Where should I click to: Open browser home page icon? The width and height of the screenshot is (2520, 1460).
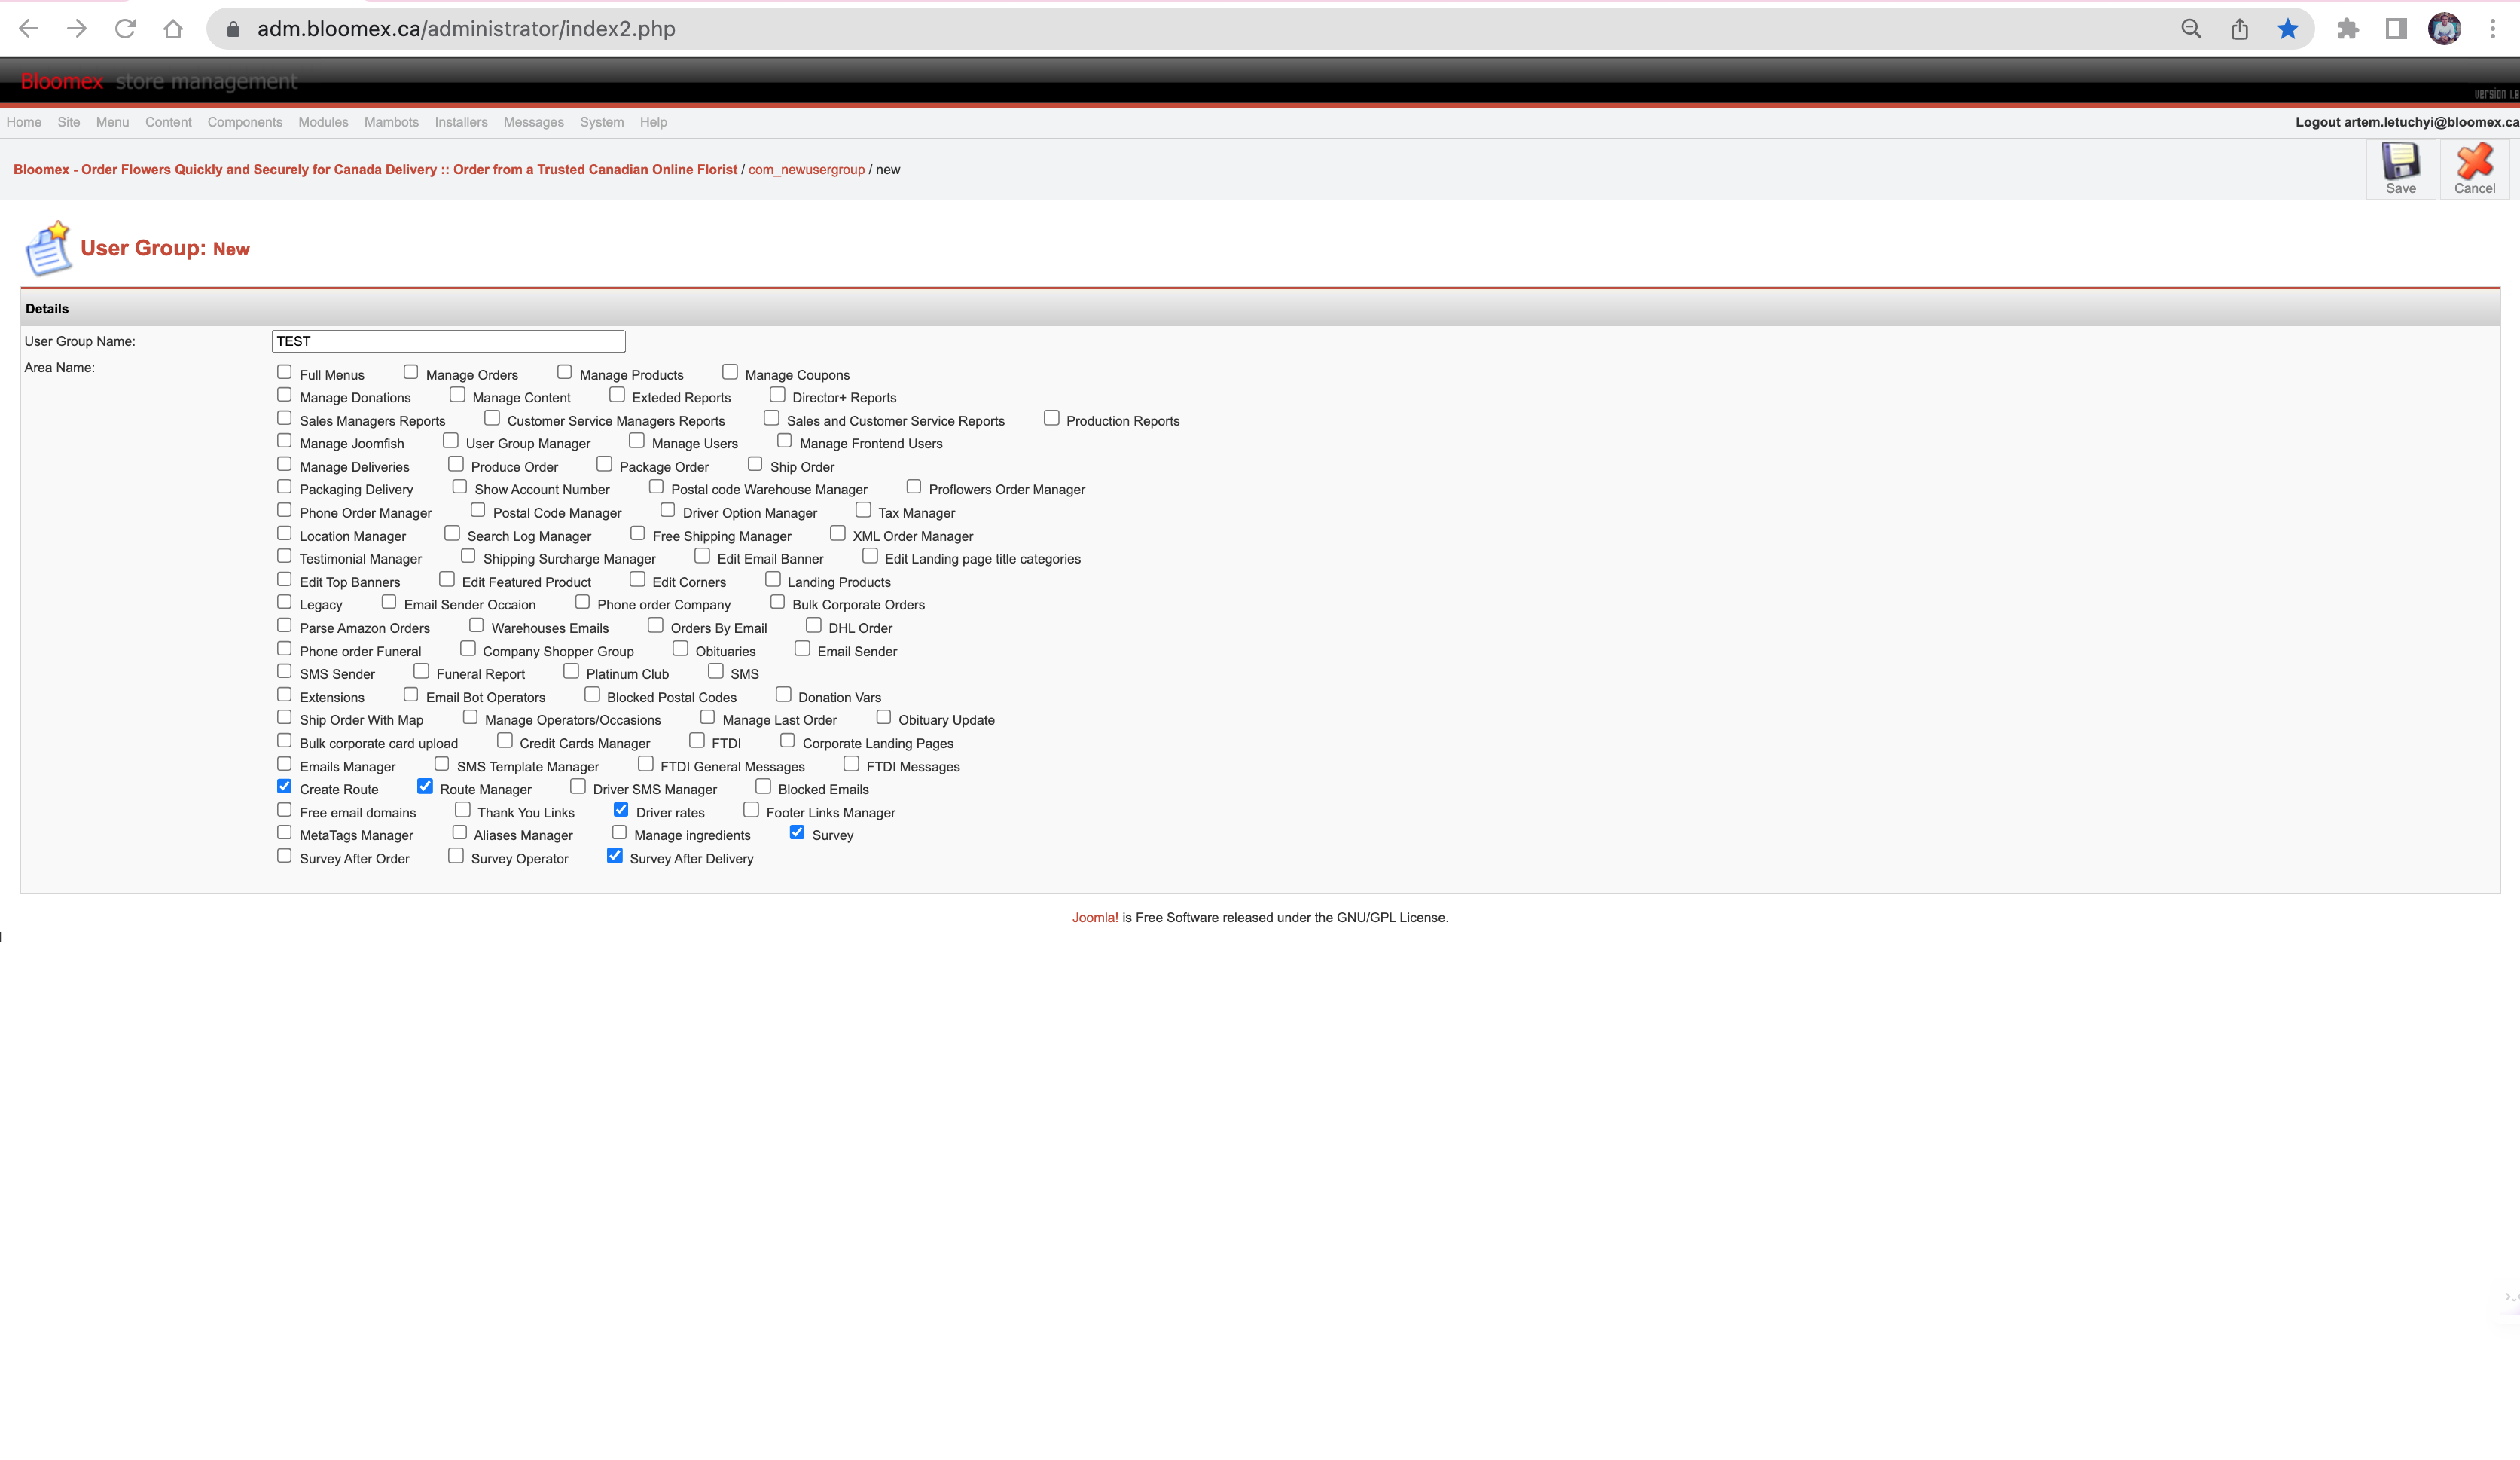point(173,29)
